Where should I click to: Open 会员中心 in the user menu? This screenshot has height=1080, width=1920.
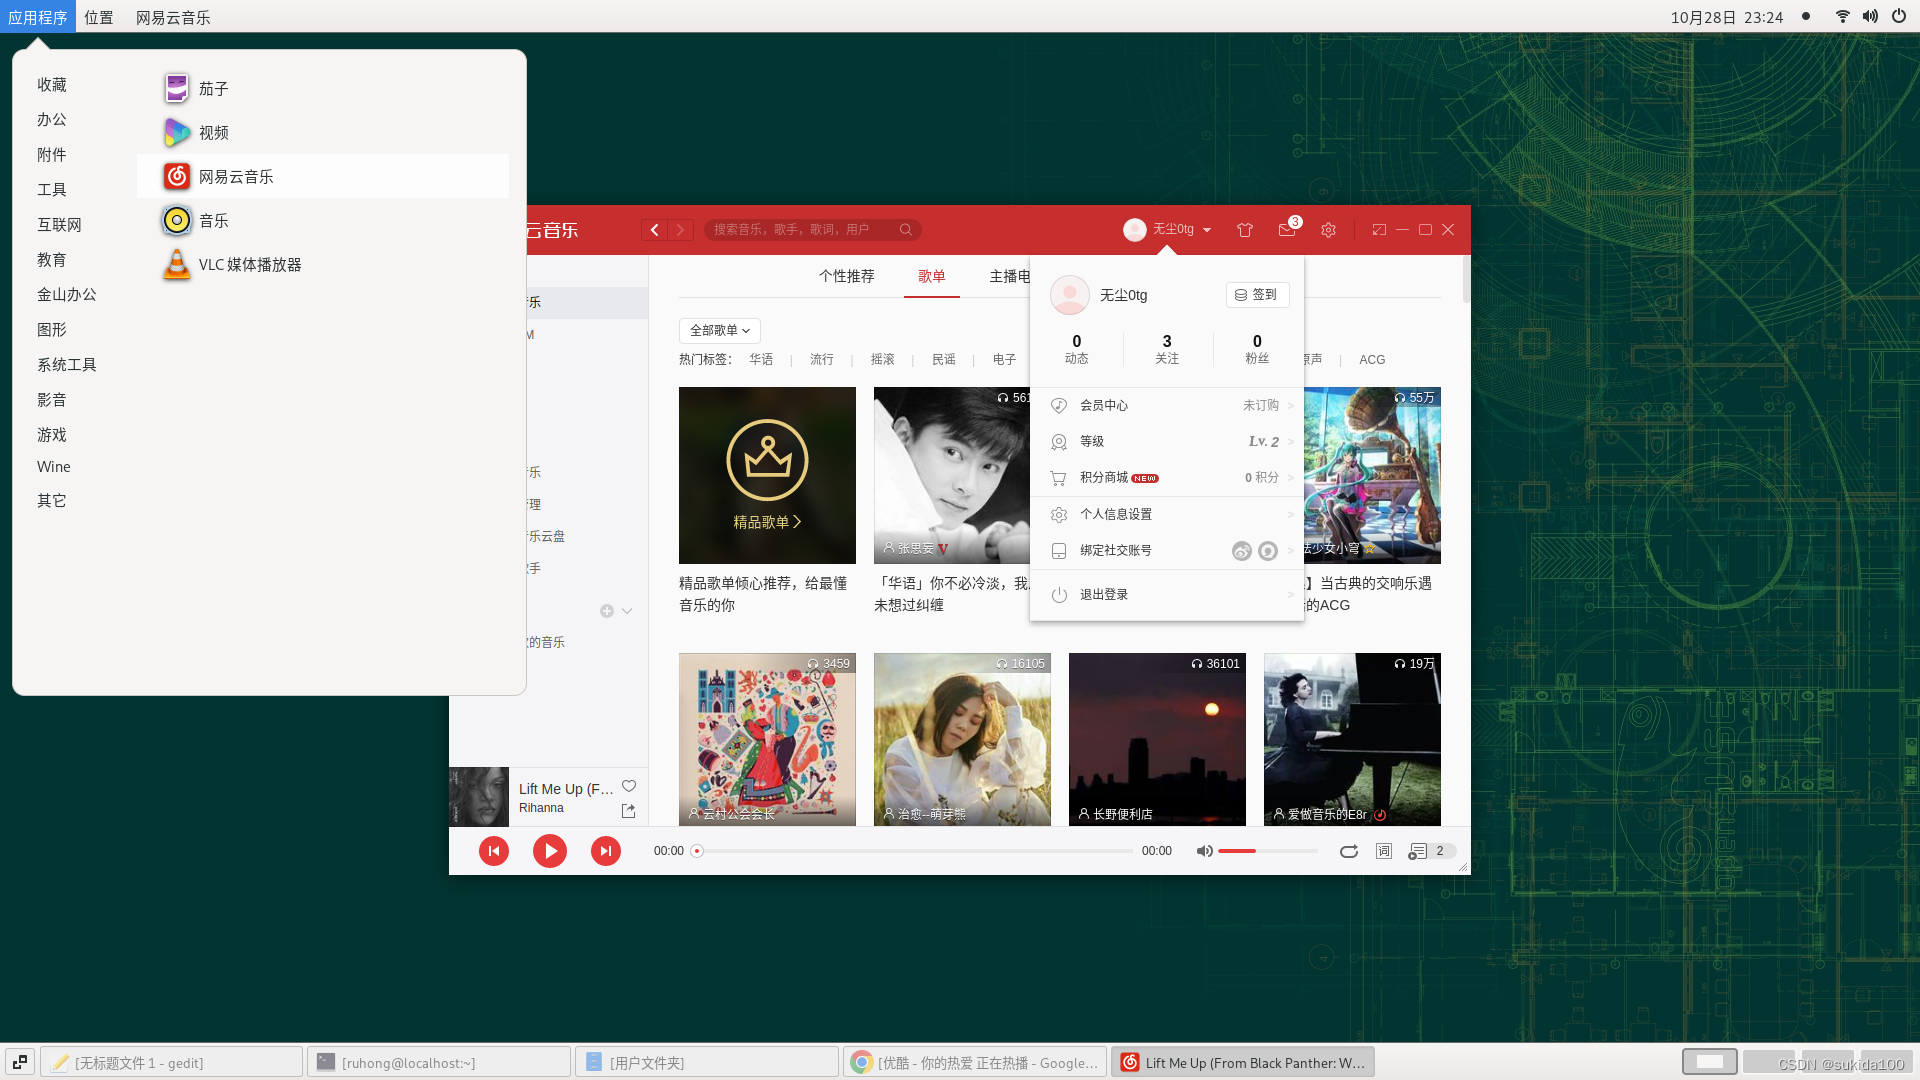(1167, 405)
